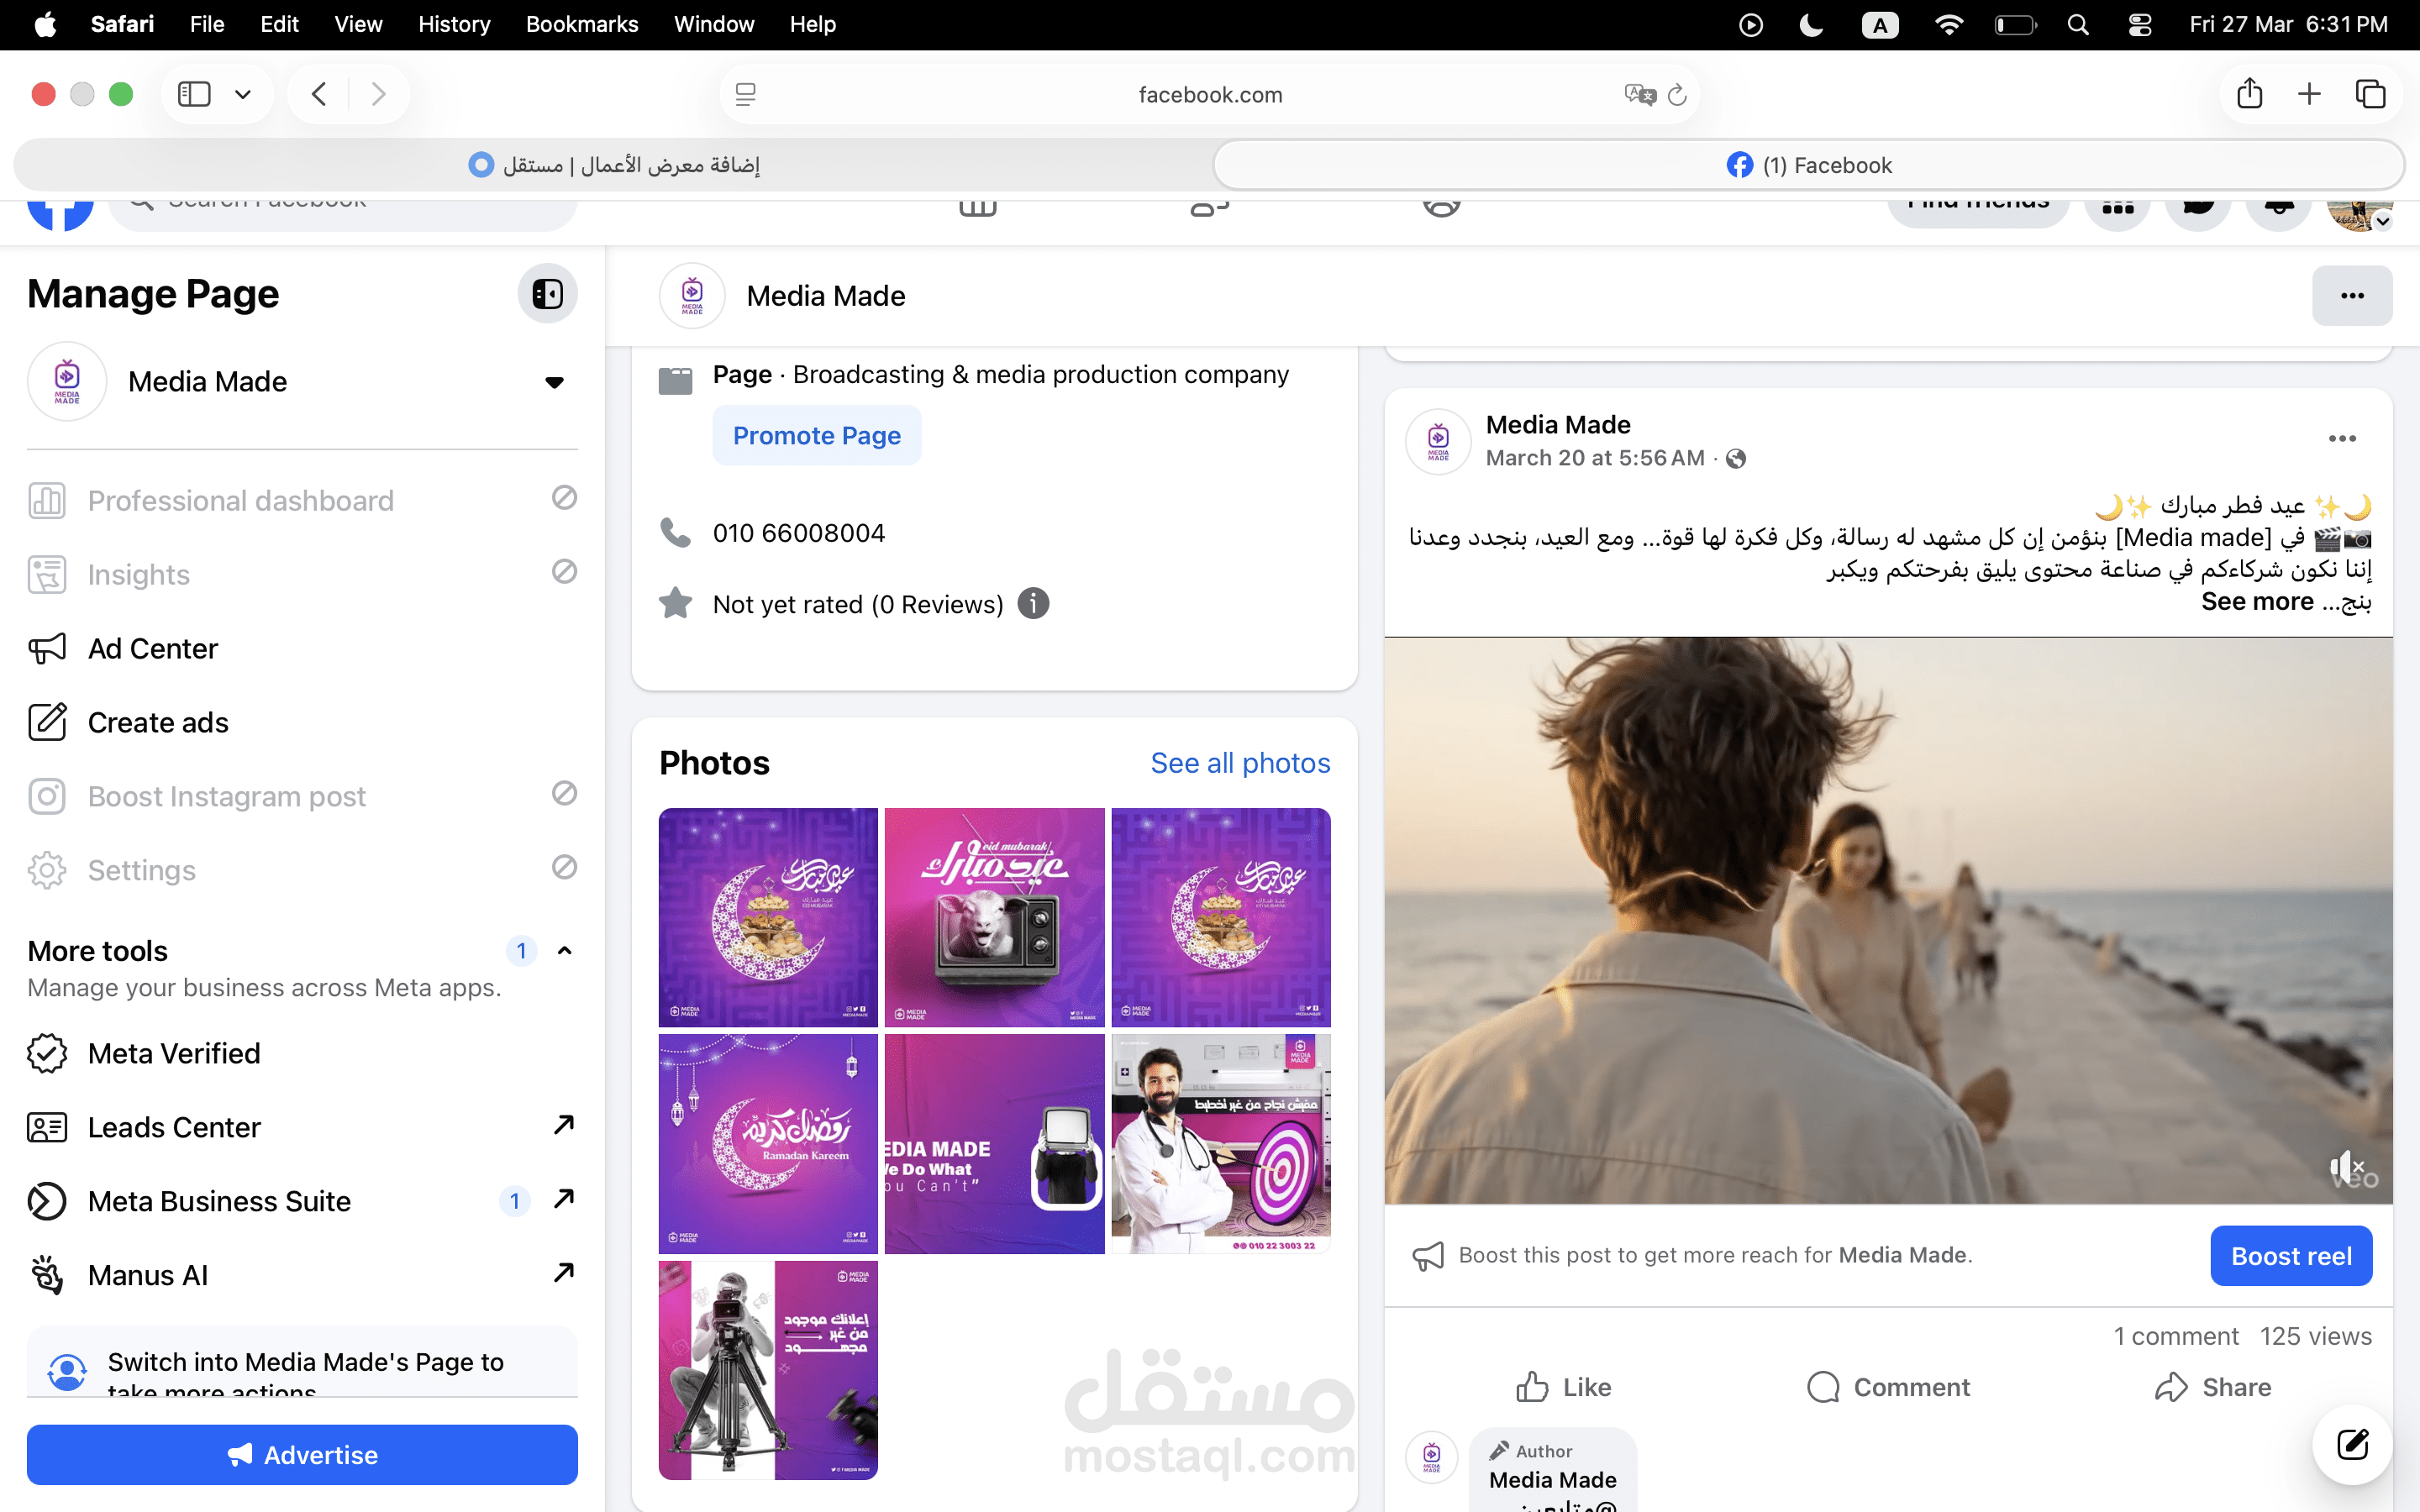Open a new Safari tab
Viewport: 2420px width, 1512px height.
[x=2309, y=94]
